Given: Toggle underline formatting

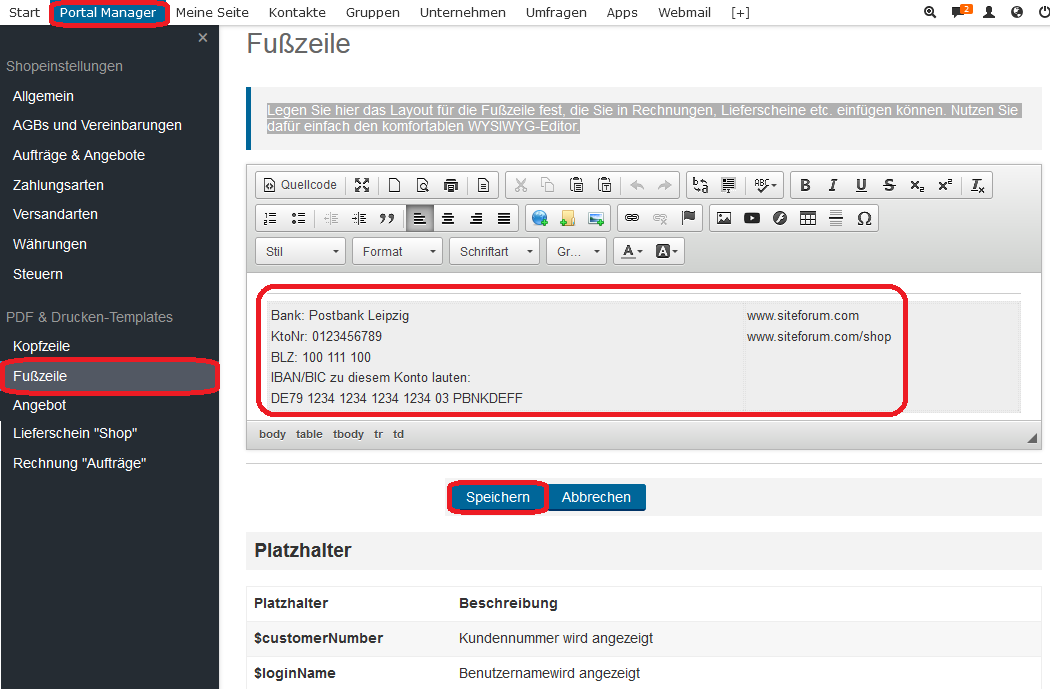Looking at the screenshot, I should [861, 185].
